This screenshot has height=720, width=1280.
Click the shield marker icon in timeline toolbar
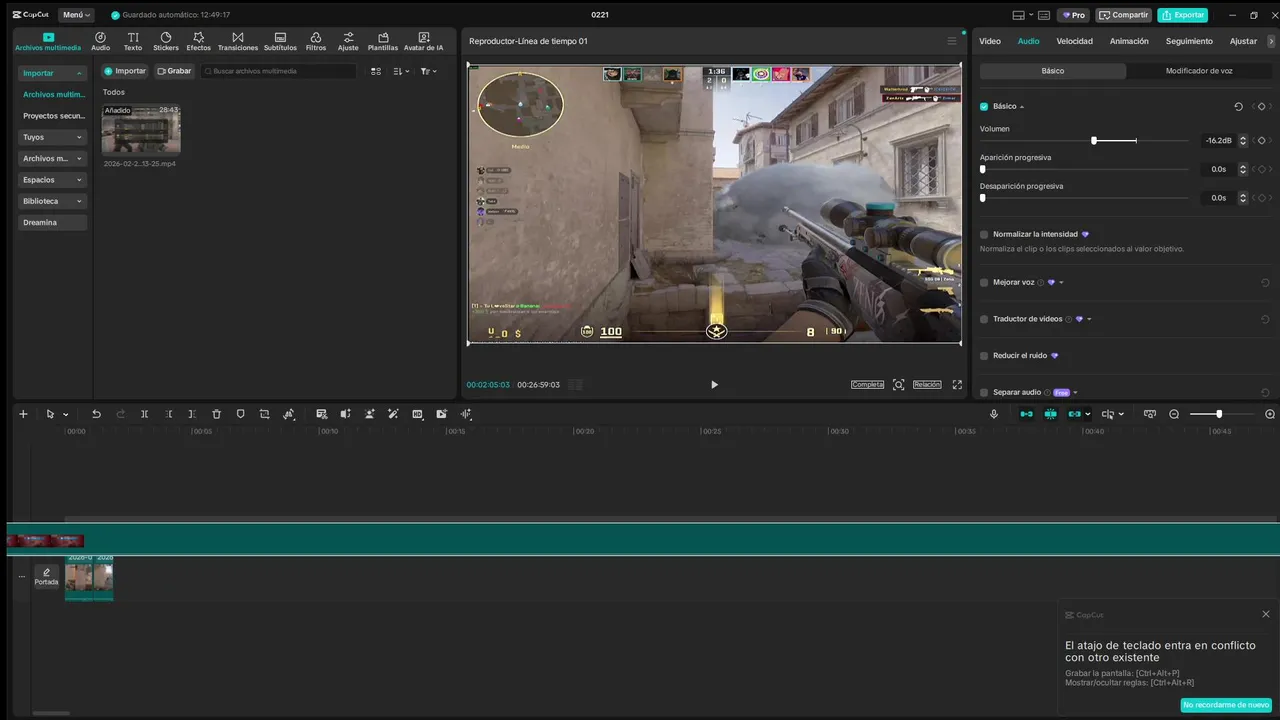[240, 414]
